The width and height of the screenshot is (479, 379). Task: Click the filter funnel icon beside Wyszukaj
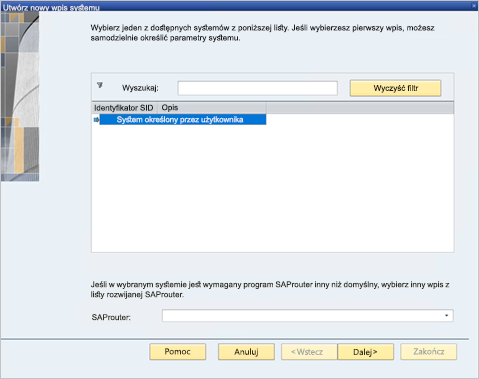click(x=100, y=85)
